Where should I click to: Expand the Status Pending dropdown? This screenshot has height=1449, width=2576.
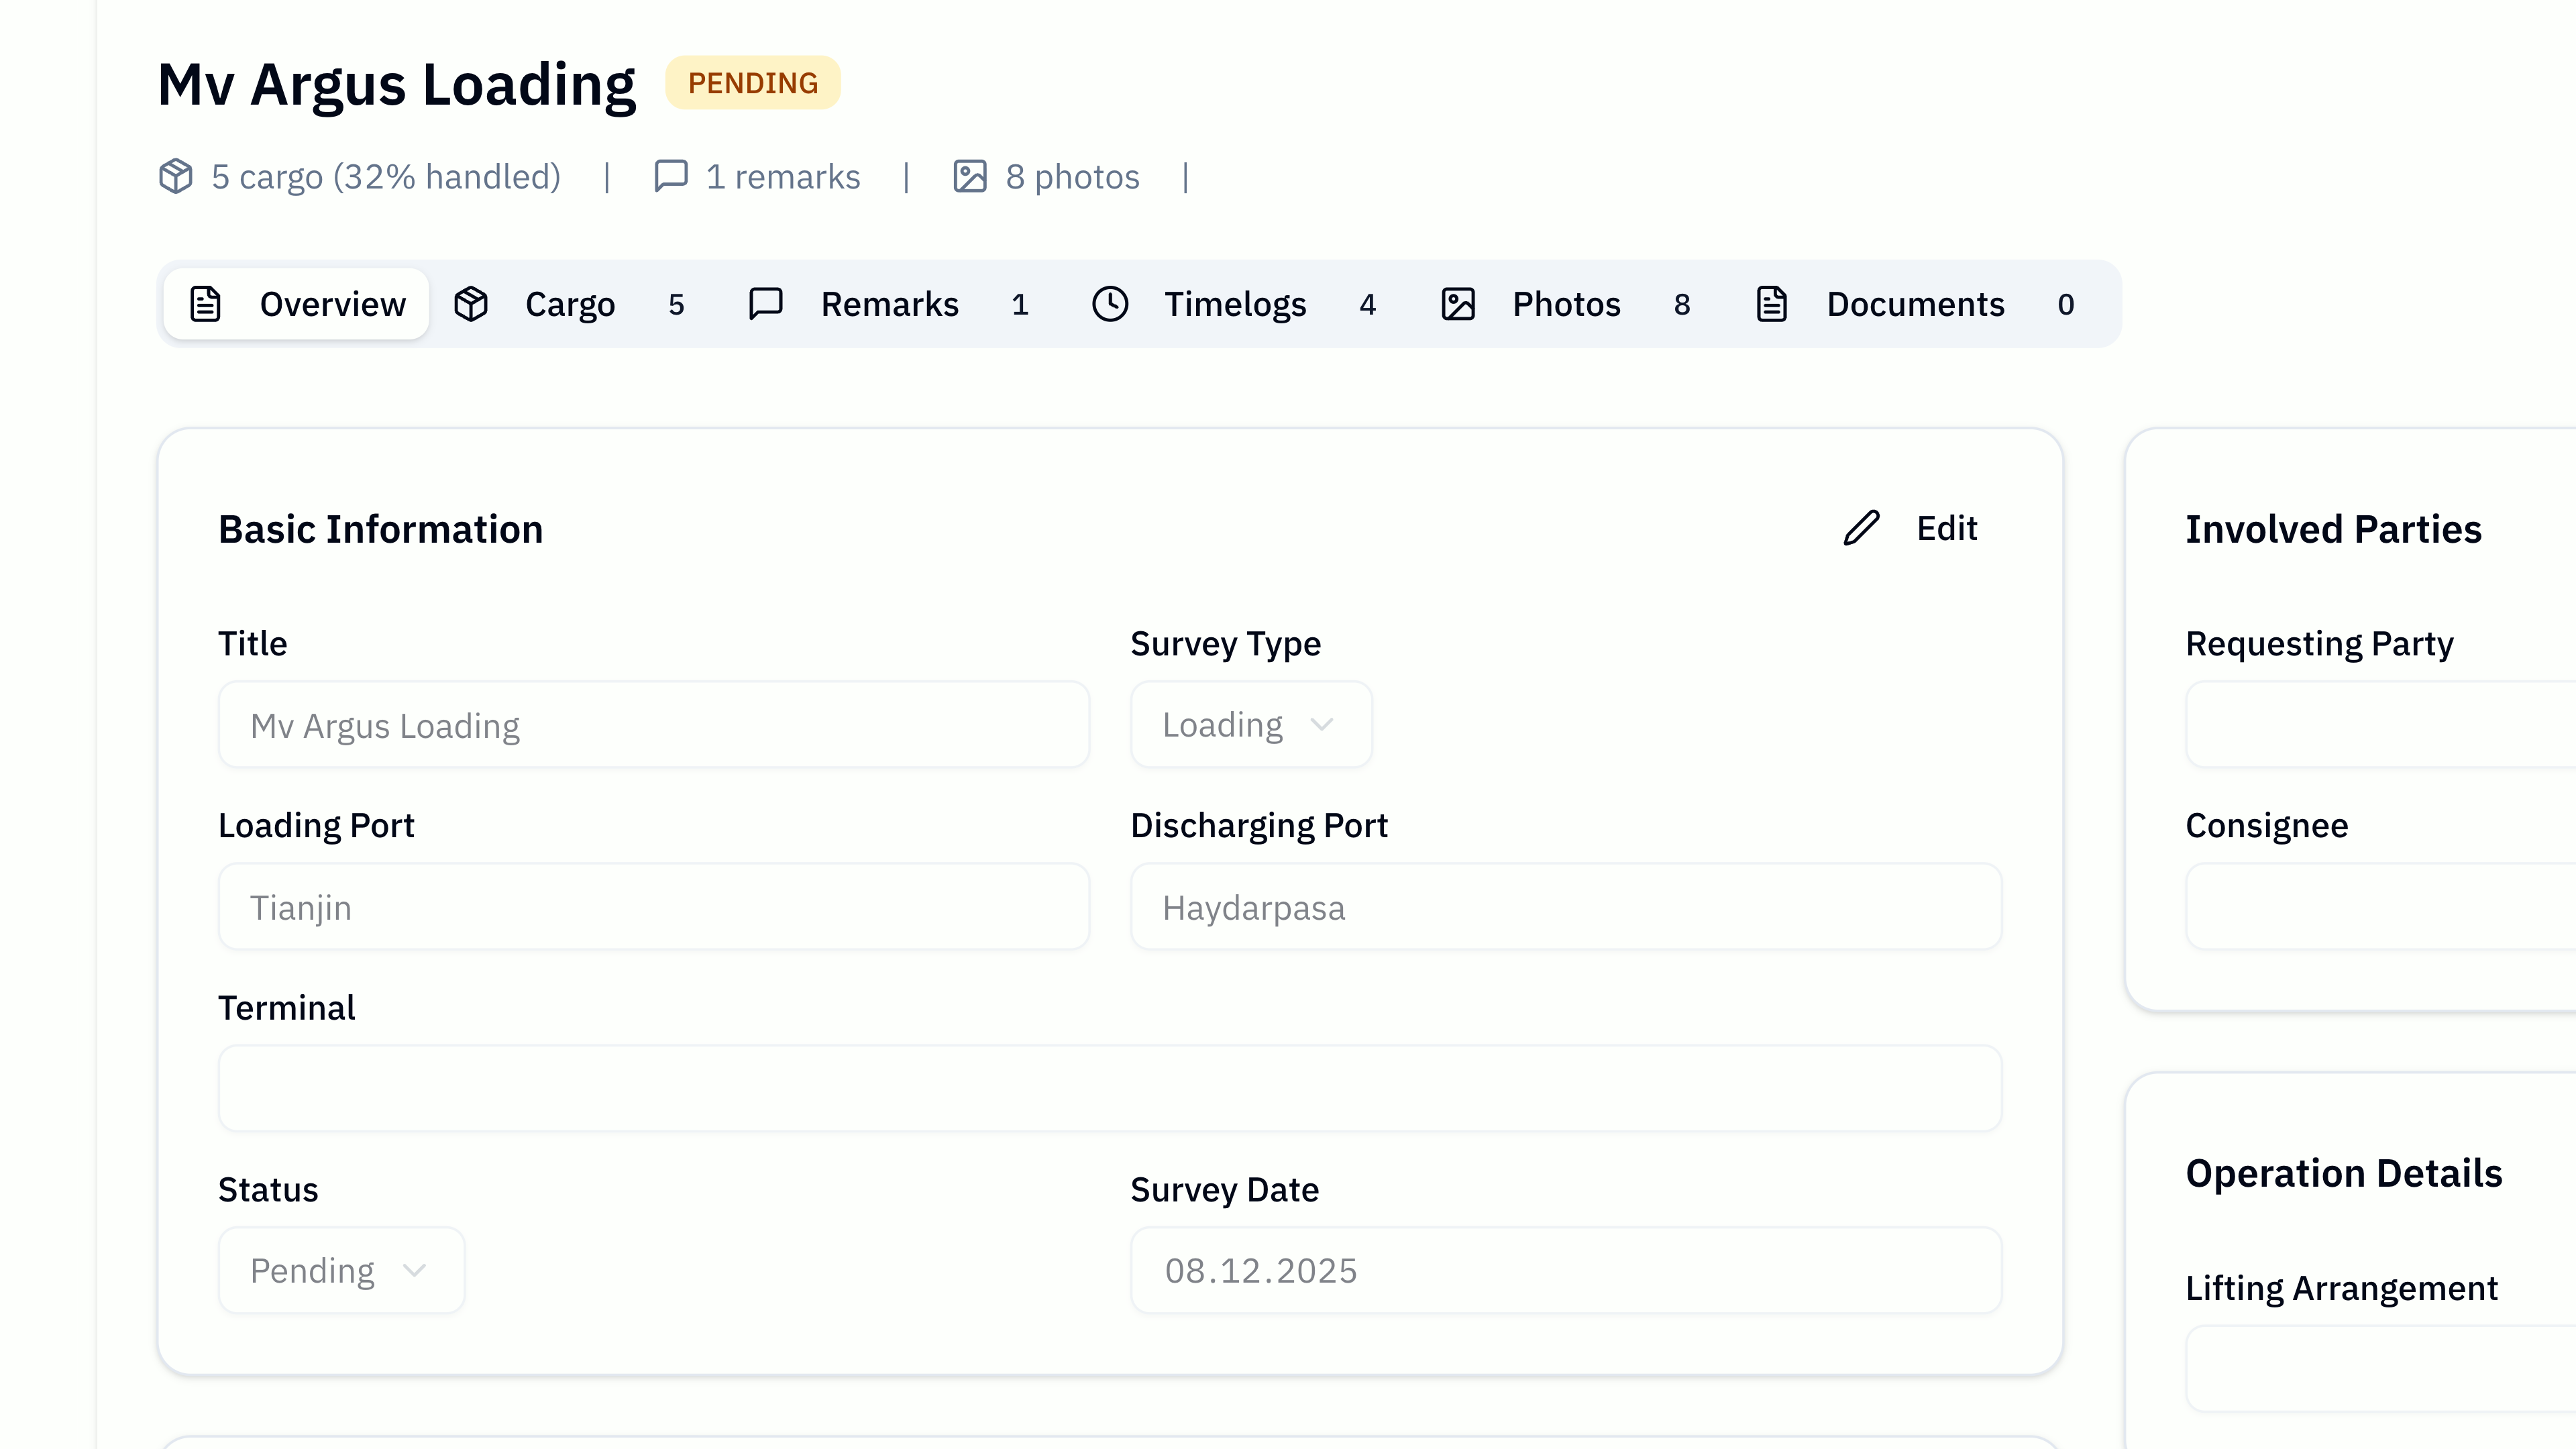tap(341, 1270)
